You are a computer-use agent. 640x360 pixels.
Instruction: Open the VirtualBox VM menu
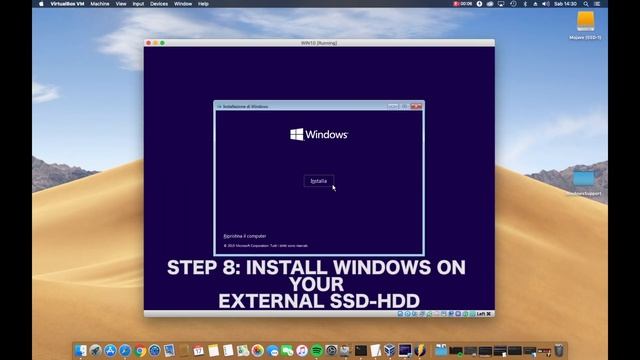(67, 4)
